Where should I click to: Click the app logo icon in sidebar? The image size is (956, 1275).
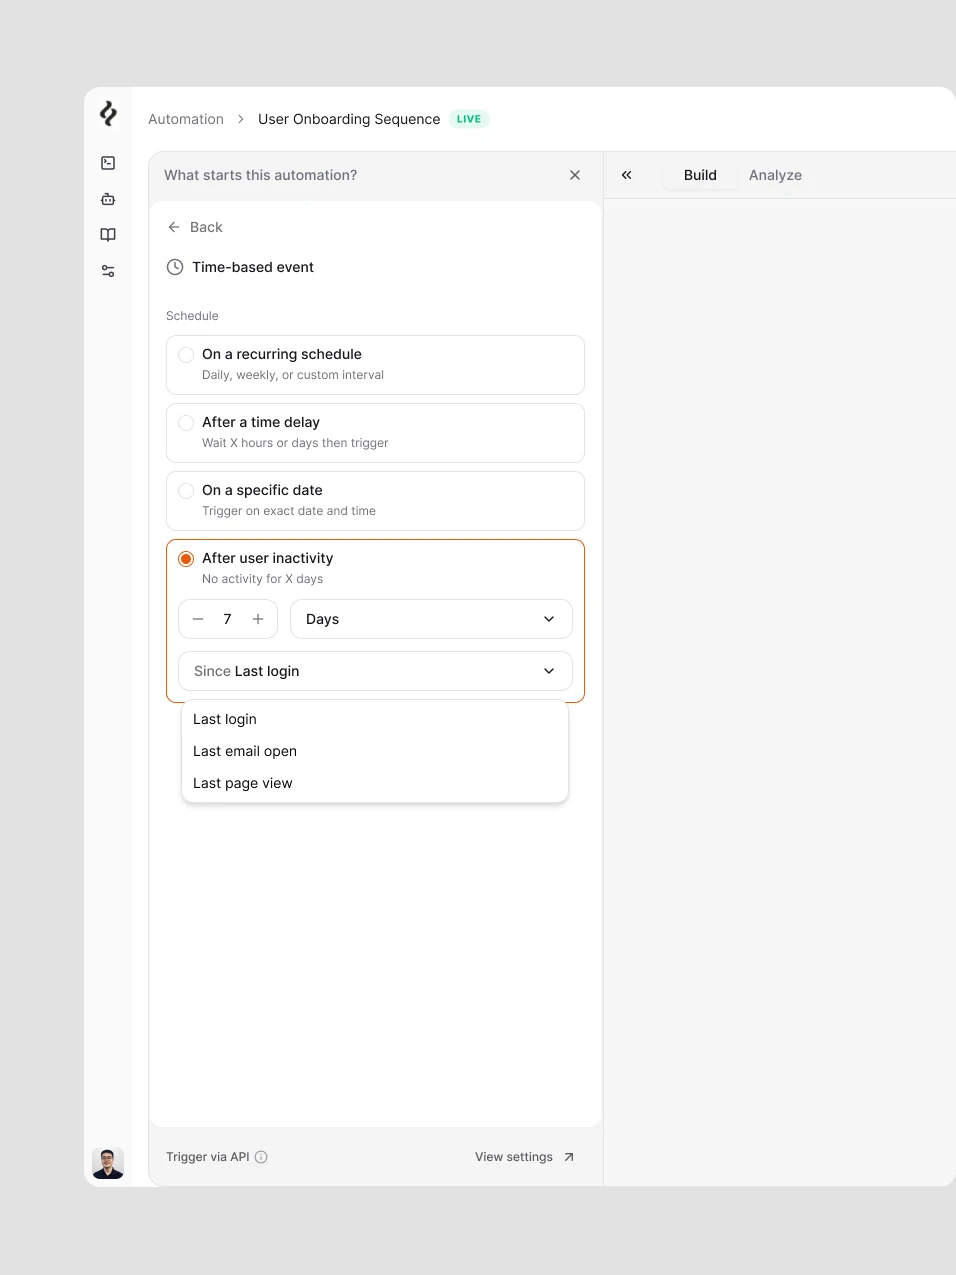point(108,114)
